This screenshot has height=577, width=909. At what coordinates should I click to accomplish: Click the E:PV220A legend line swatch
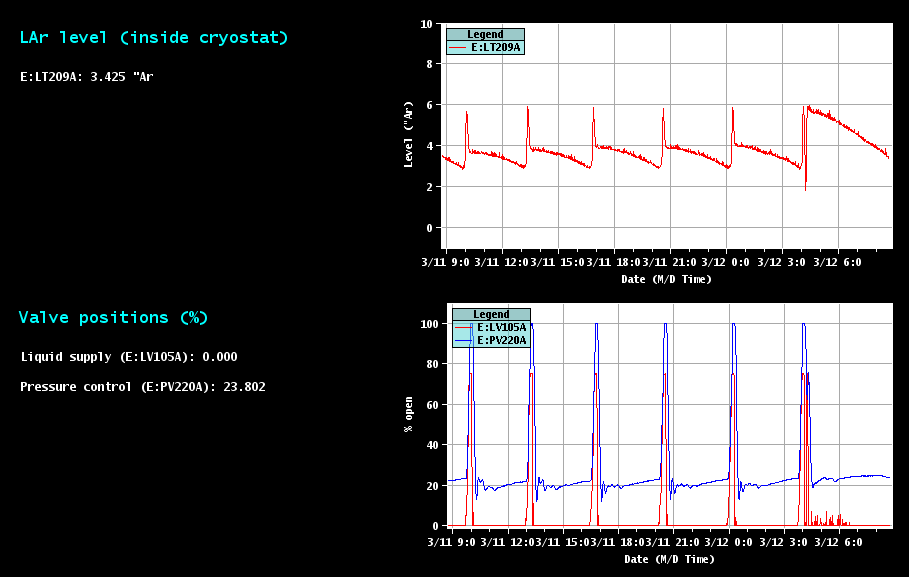pyautogui.click(x=464, y=340)
